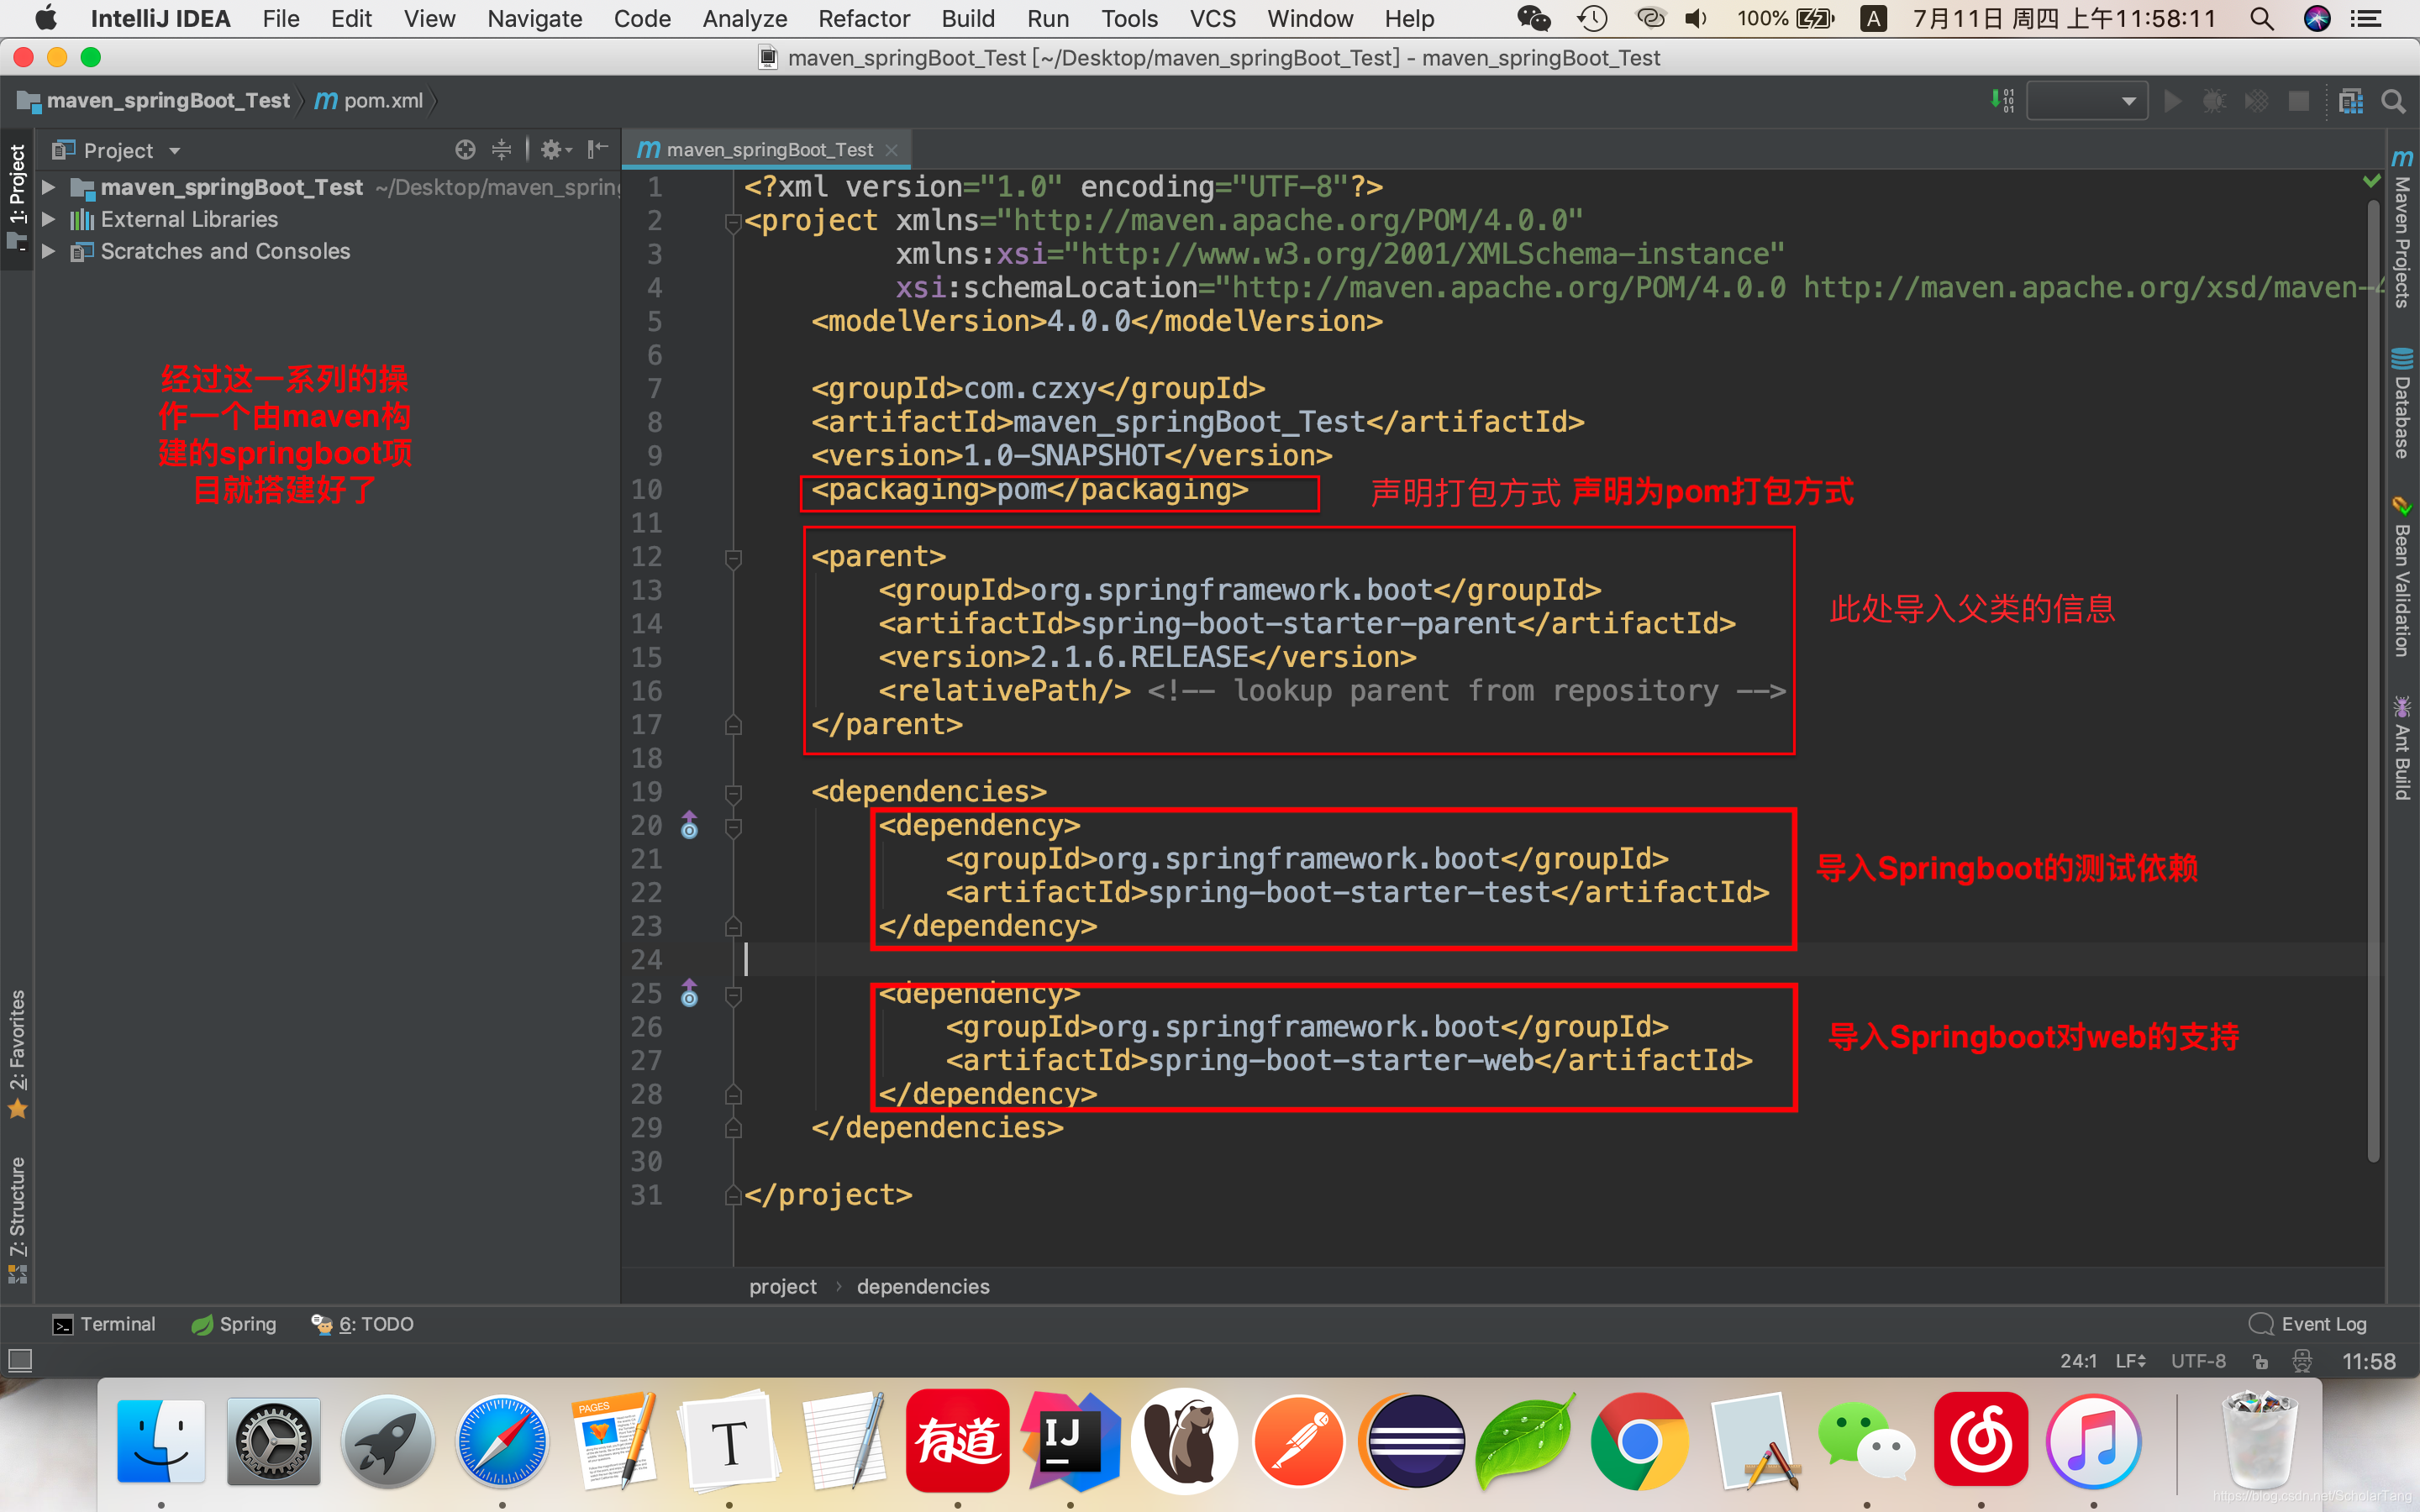2420x1512 pixels.
Task: Select the maven_springBoot_Test editor tab
Action: 768,149
